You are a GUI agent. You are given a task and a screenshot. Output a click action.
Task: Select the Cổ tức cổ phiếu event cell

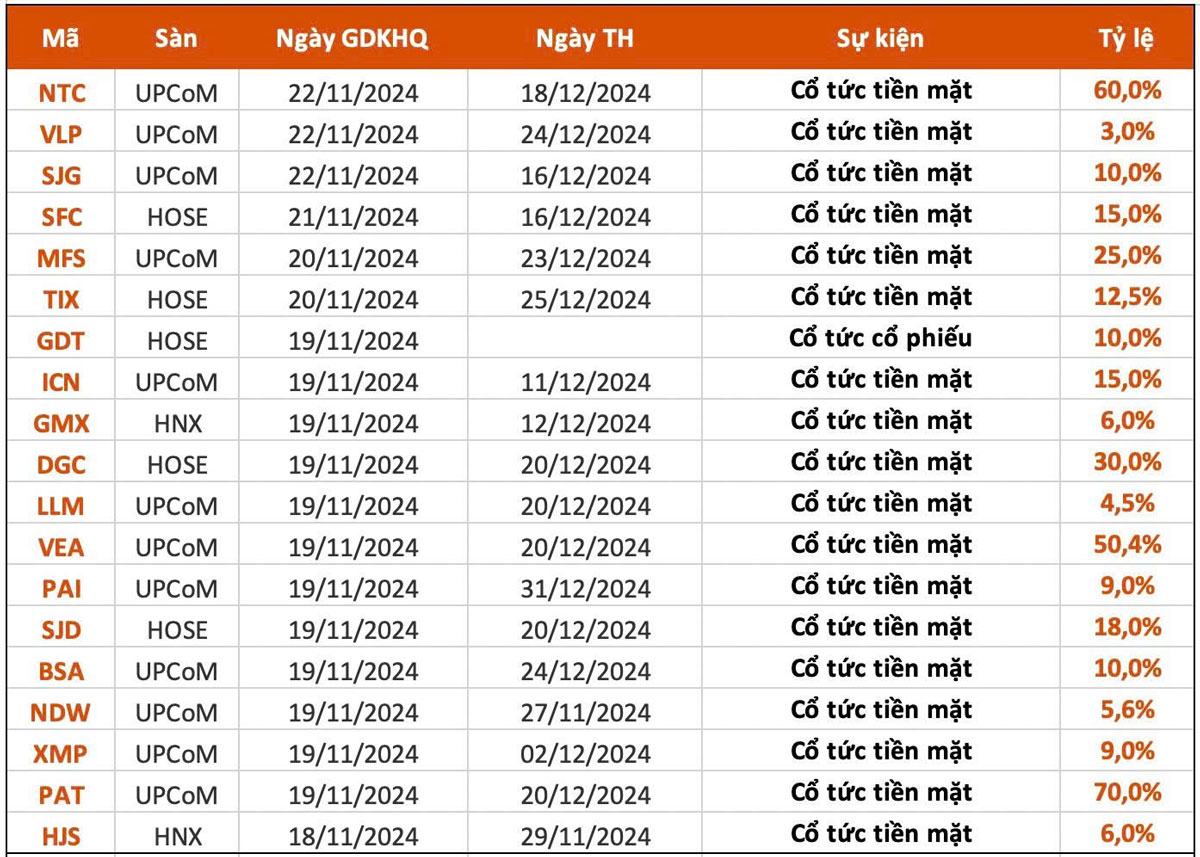click(880, 338)
